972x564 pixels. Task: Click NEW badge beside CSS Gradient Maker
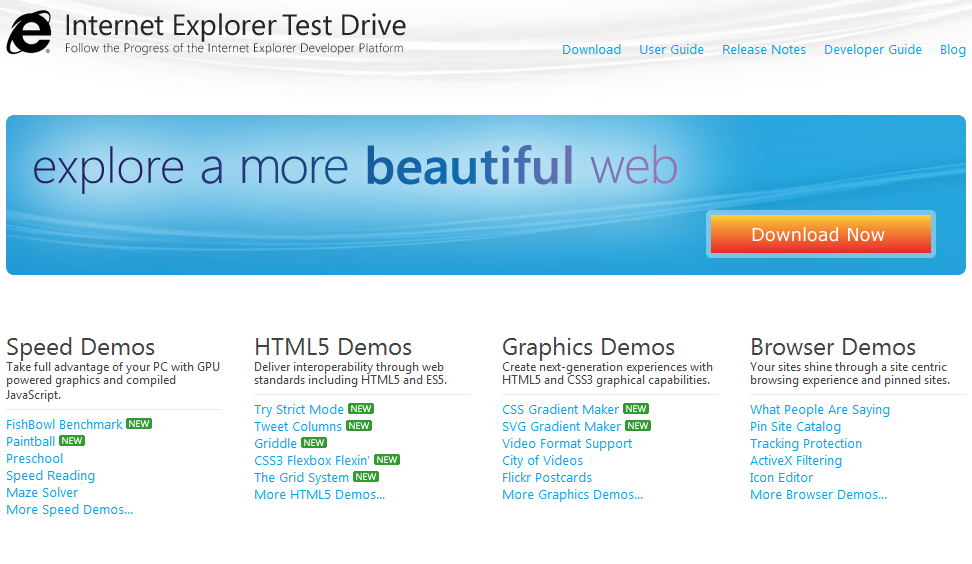(x=636, y=408)
